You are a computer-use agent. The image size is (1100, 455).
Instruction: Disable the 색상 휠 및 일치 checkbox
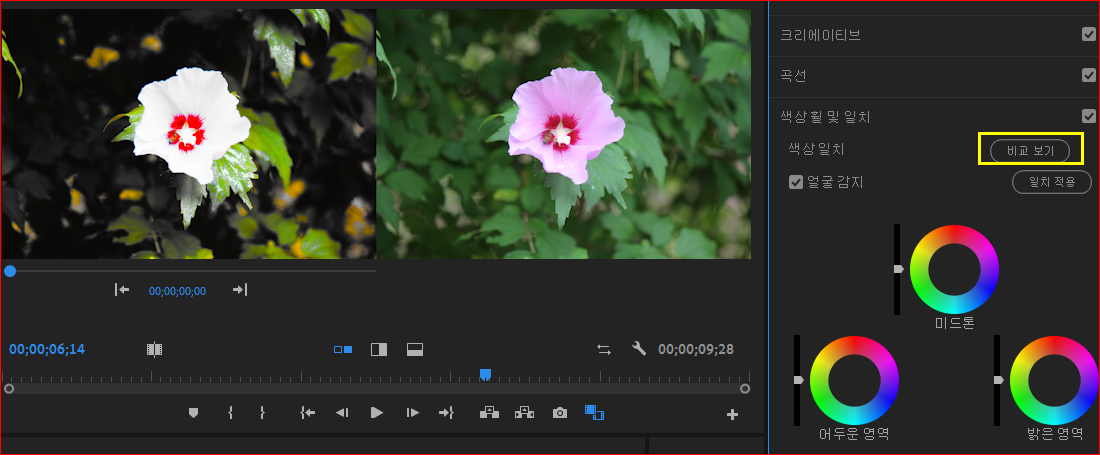click(1089, 116)
